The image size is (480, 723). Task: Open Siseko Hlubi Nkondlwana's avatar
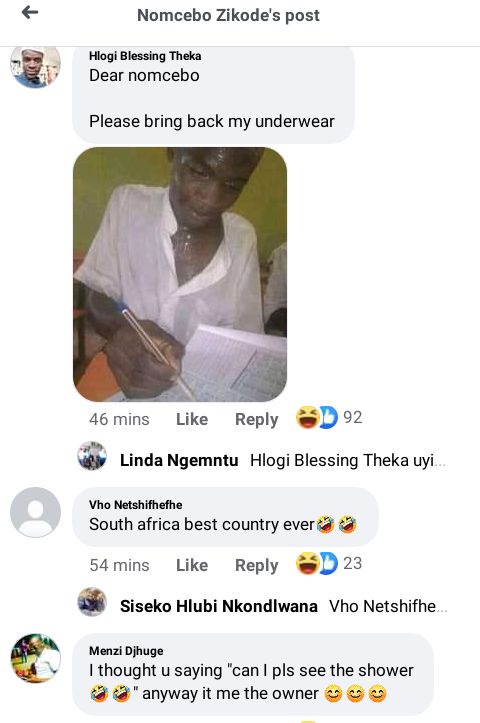92,602
